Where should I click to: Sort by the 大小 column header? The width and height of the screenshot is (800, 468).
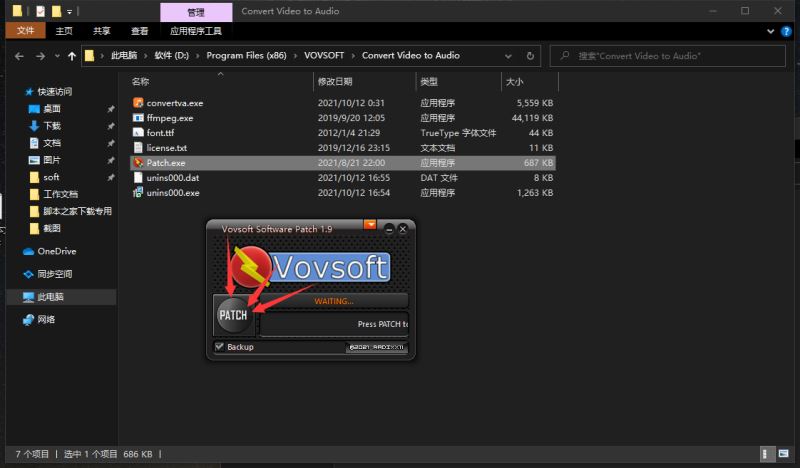514,82
